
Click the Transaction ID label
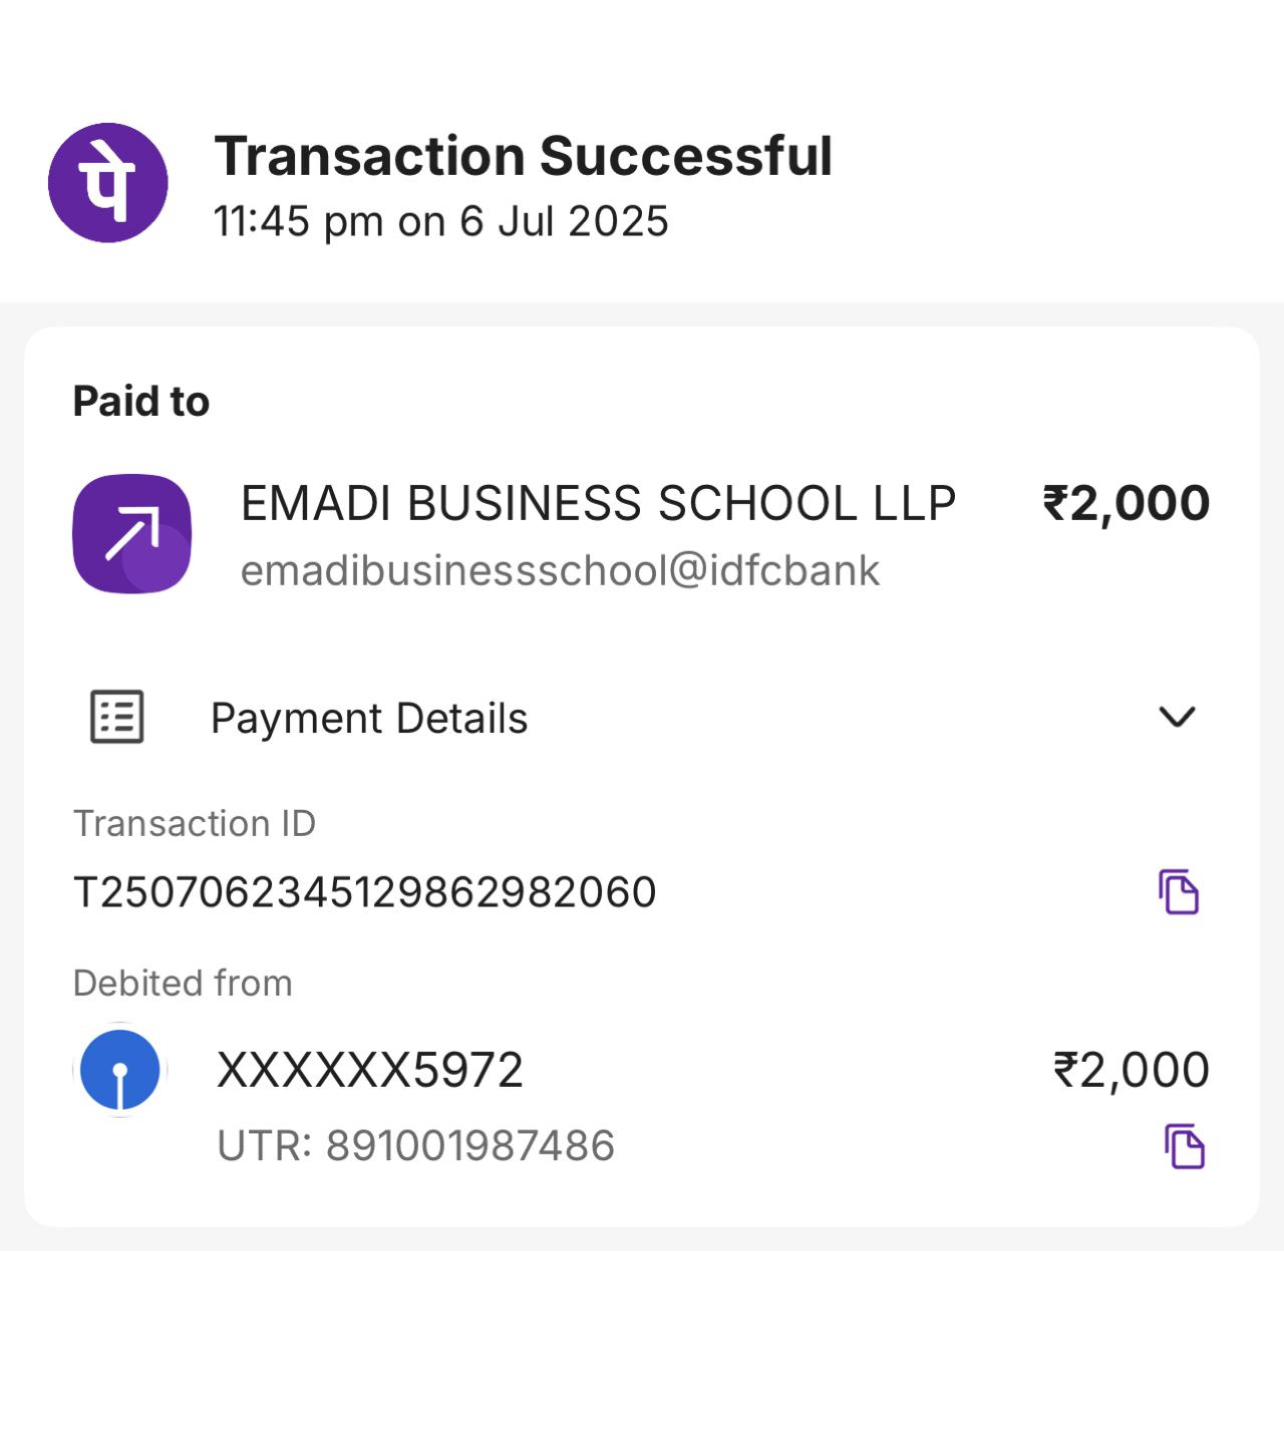click(x=194, y=823)
